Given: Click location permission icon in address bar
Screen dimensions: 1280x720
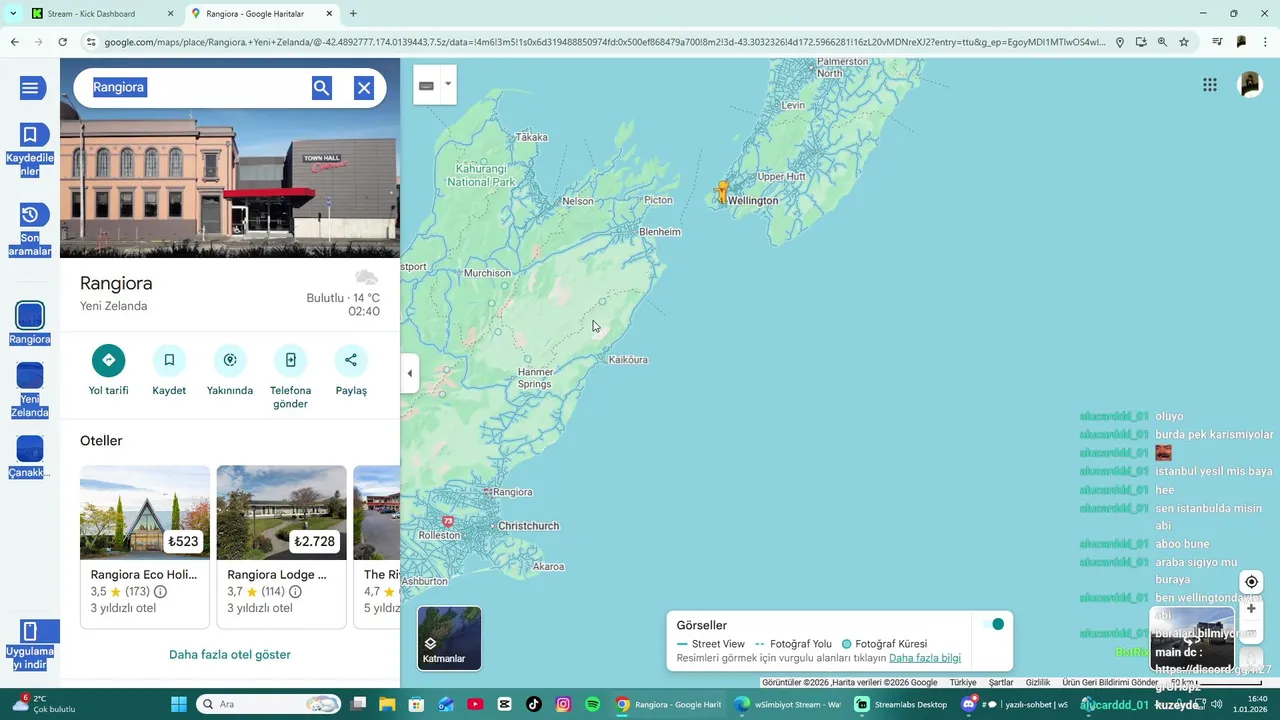Looking at the screenshot, I should click(x=1120, y=42).
